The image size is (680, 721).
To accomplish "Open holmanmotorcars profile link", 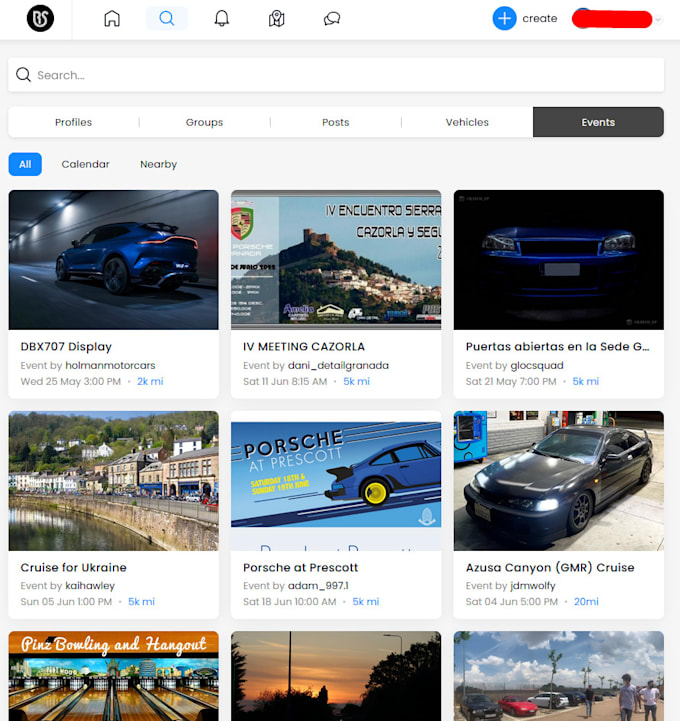I will pos(110,366).
